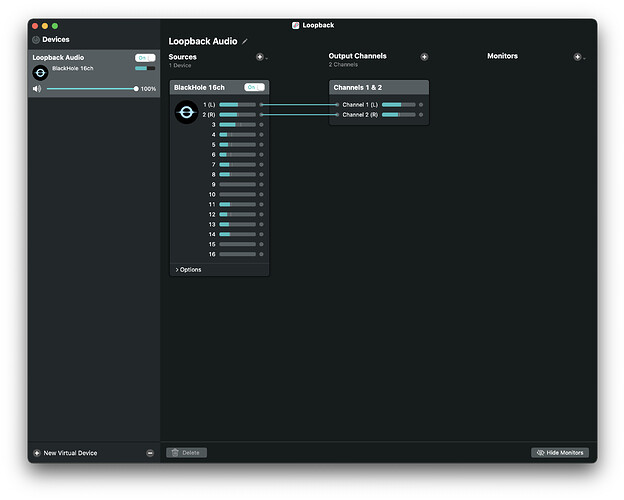Click the Devices sidebar header icon
This screenshot has width=624, height=500.
tap(36, 39)
